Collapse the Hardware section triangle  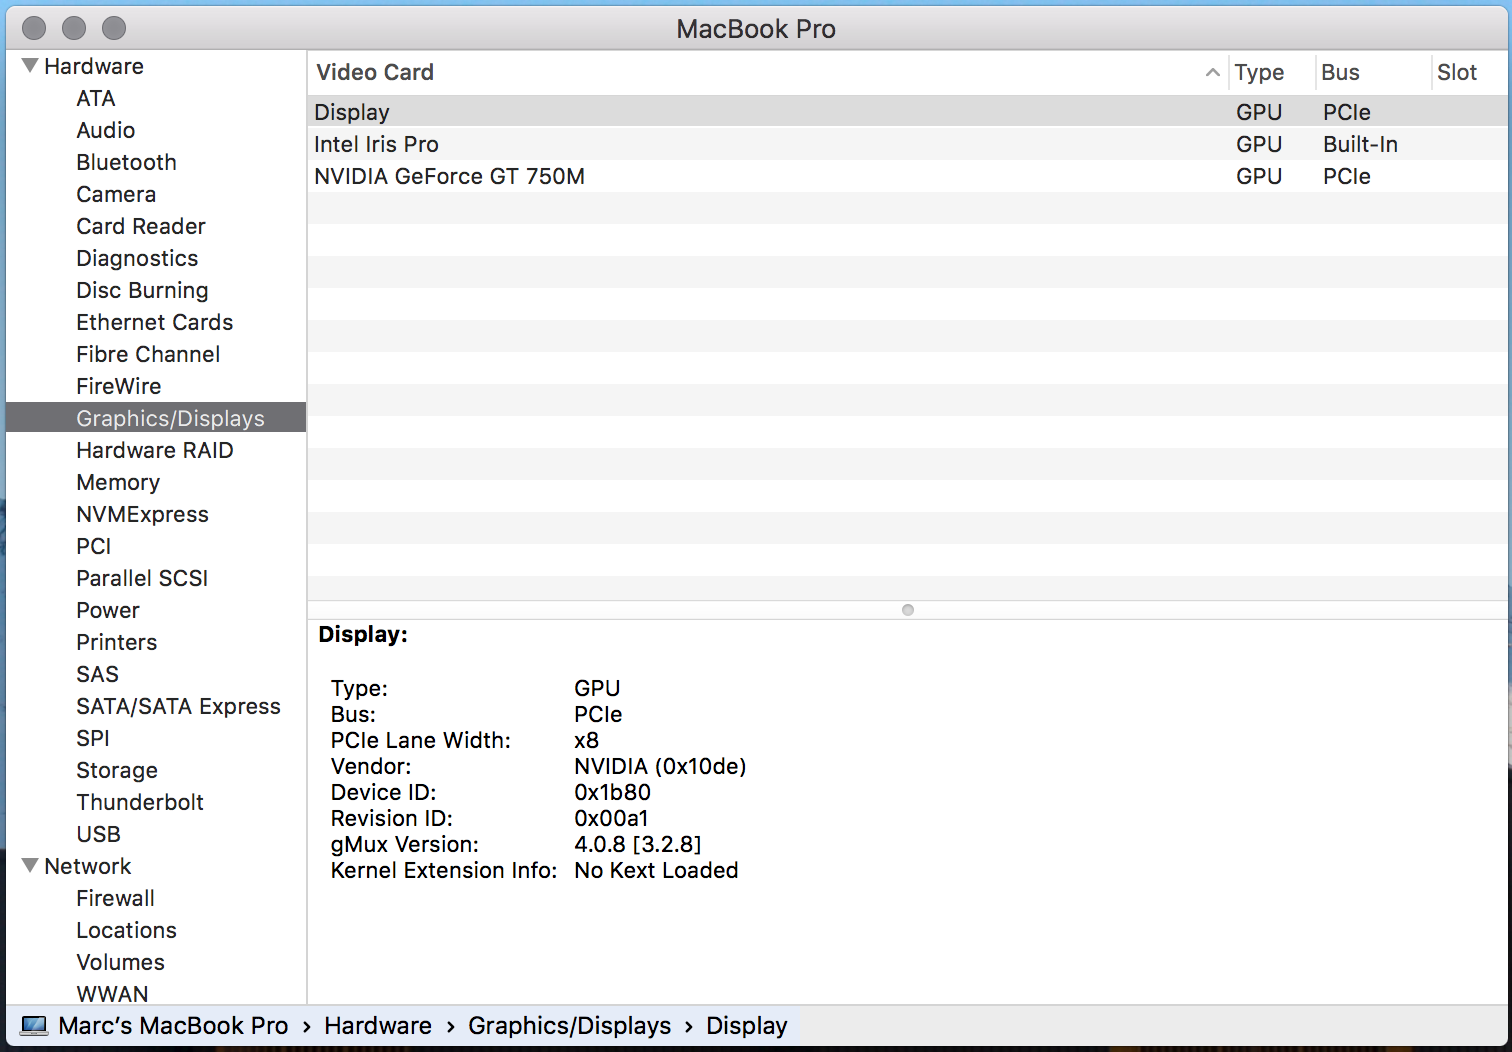[x=30, y=66]
